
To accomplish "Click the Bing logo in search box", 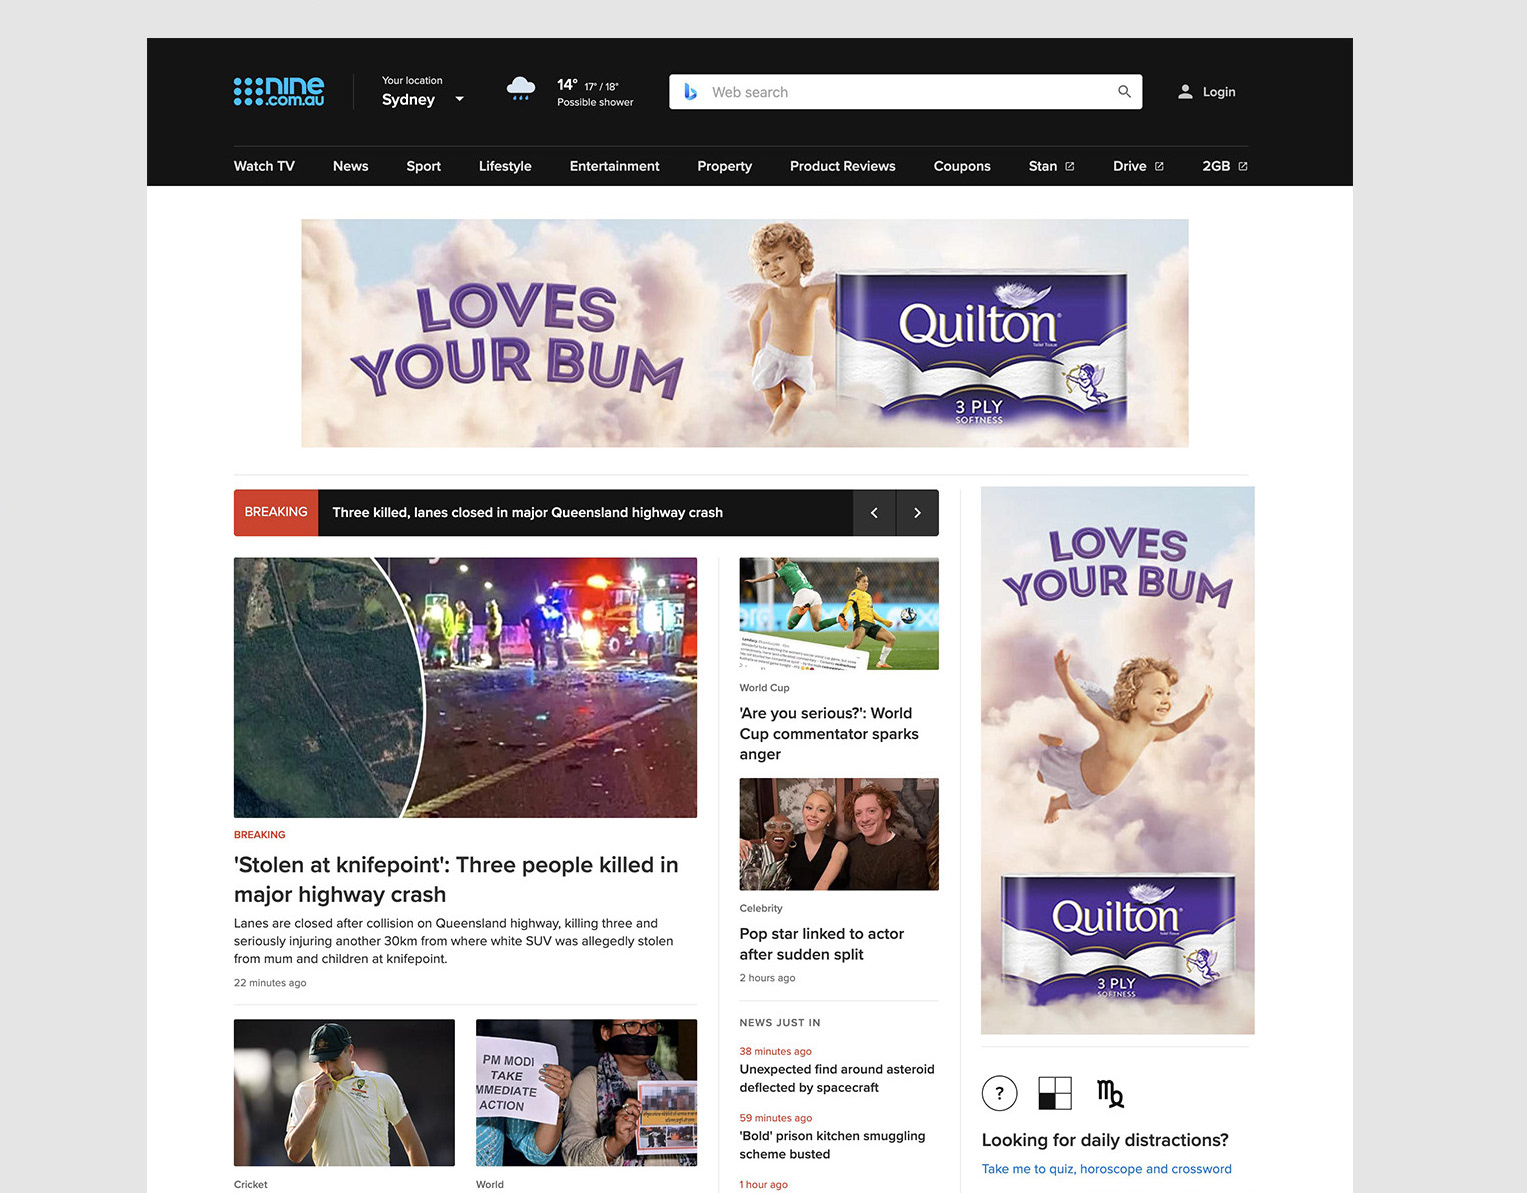I will [x=690, y=92].
